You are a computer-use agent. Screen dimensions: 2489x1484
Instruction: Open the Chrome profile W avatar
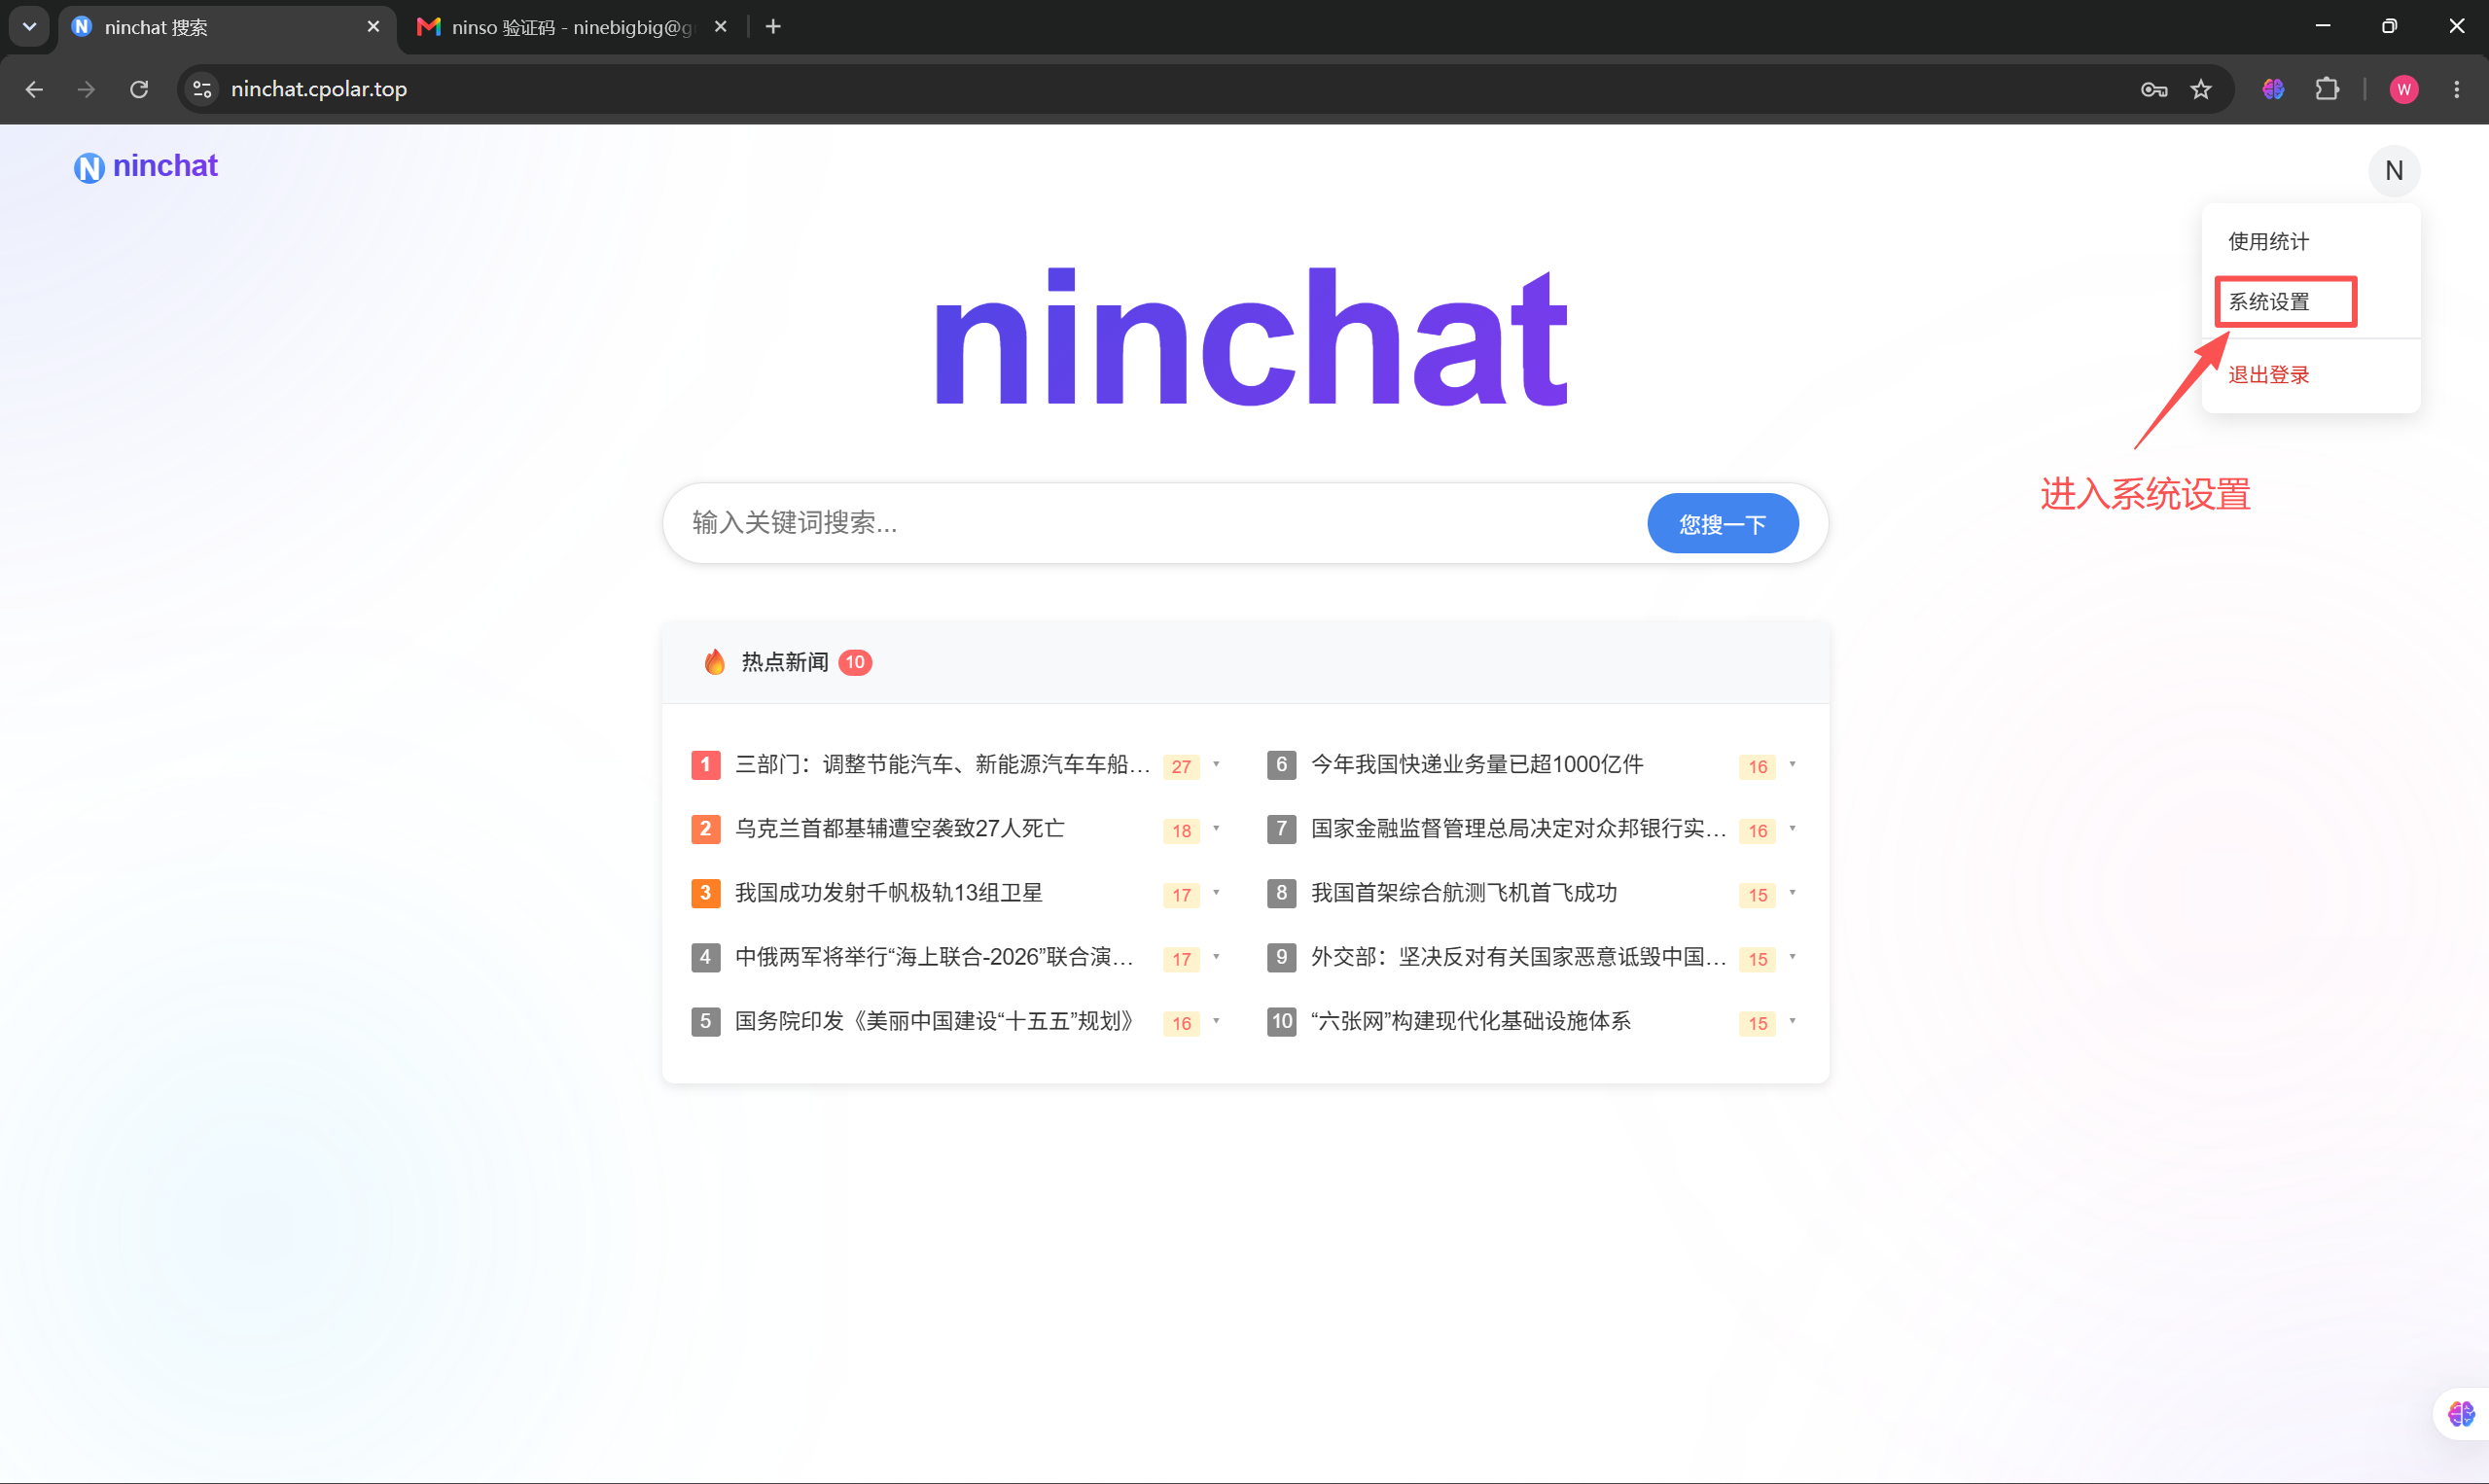pos(2403,89)
